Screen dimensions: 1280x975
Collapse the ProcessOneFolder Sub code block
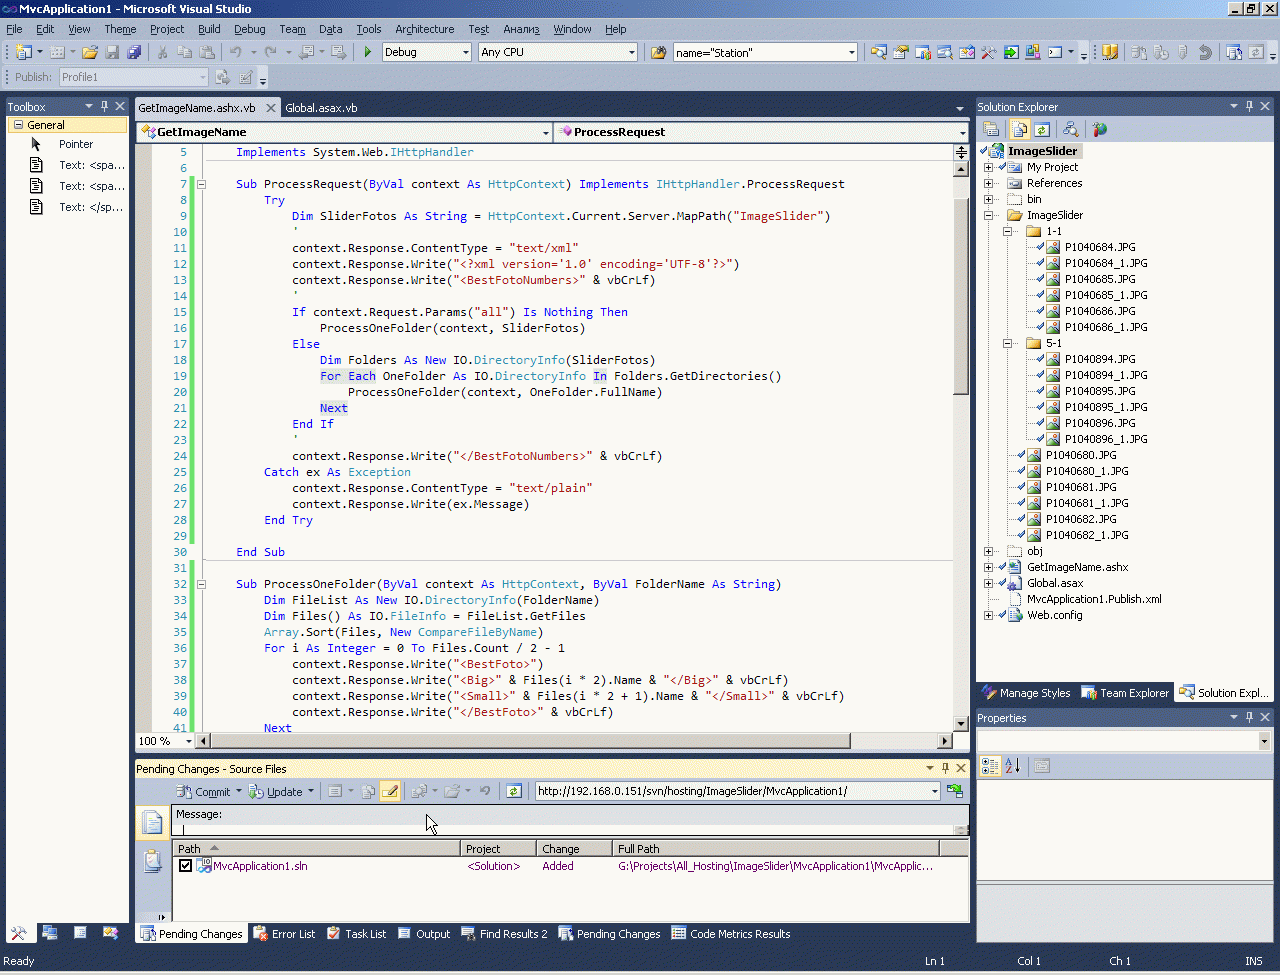point(201,584)
